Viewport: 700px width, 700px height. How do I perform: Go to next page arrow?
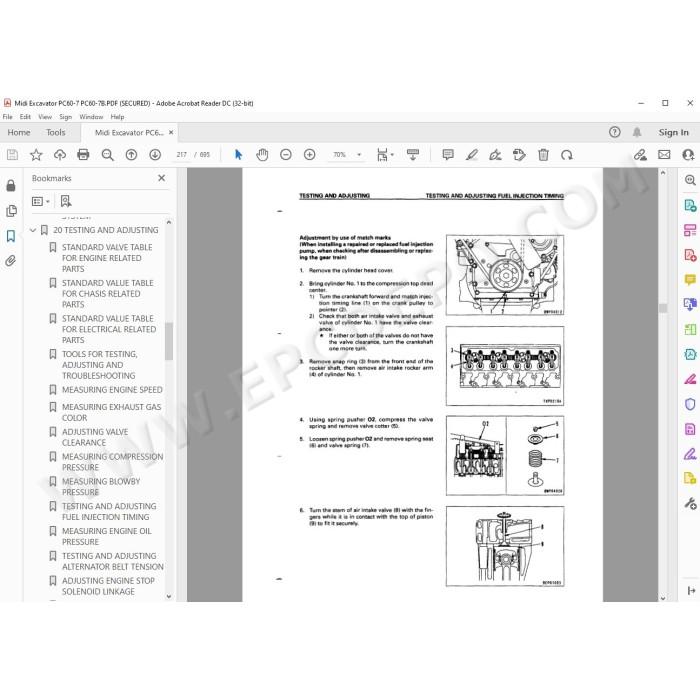[x=155, y=155]
